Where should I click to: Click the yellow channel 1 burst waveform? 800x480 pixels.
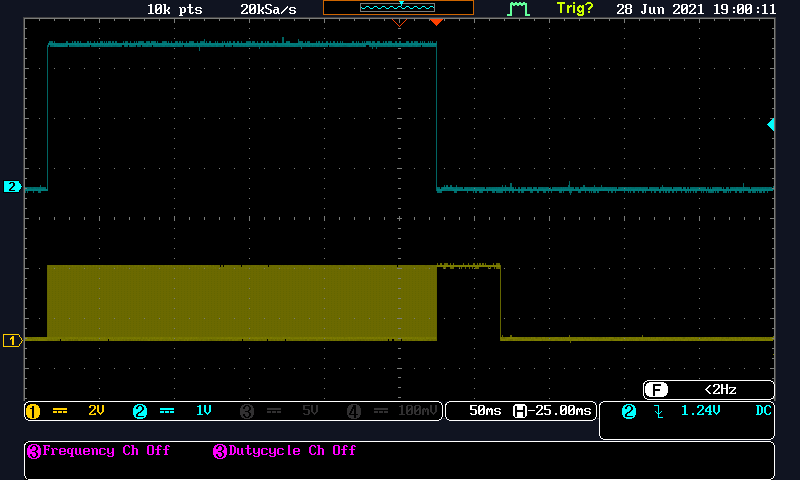pyautogui.click(x=242, y=302)
